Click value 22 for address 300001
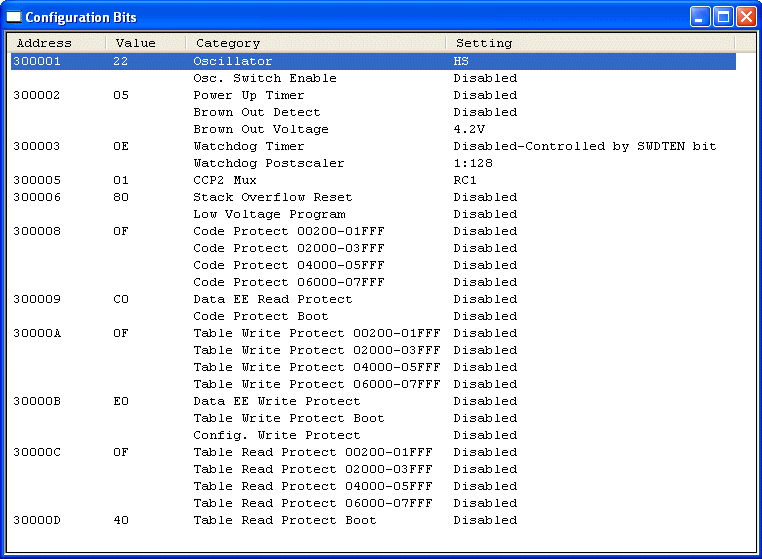This screenshot has width=762, height=559. point(121,61)
